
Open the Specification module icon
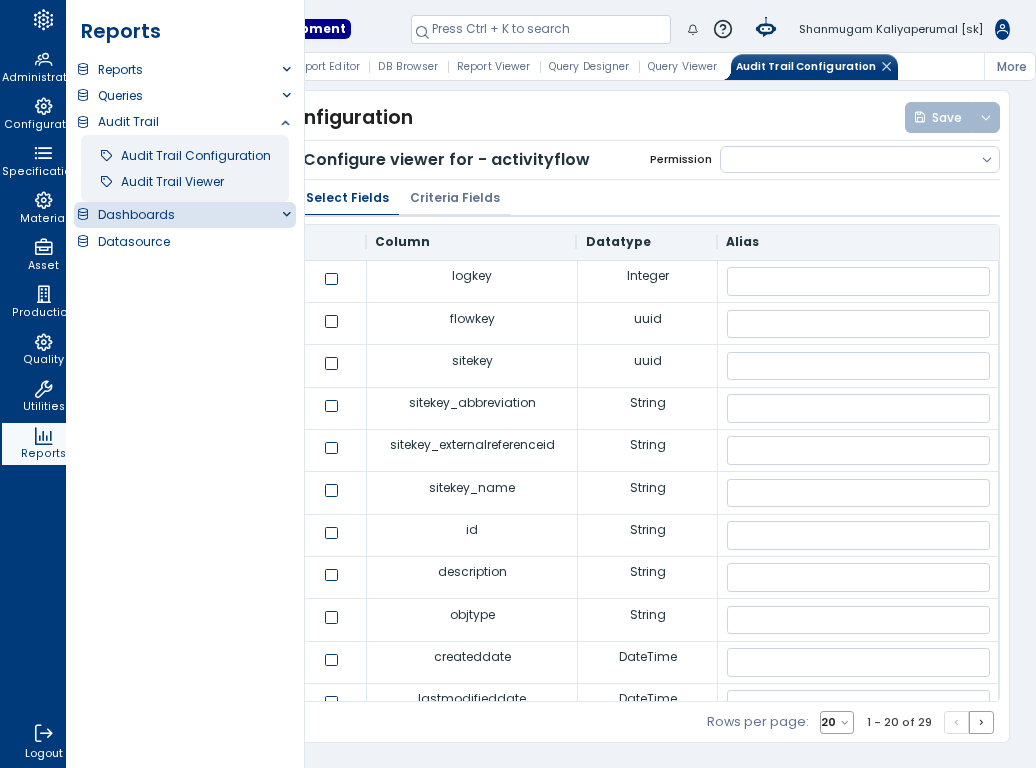tap(43, 153)
